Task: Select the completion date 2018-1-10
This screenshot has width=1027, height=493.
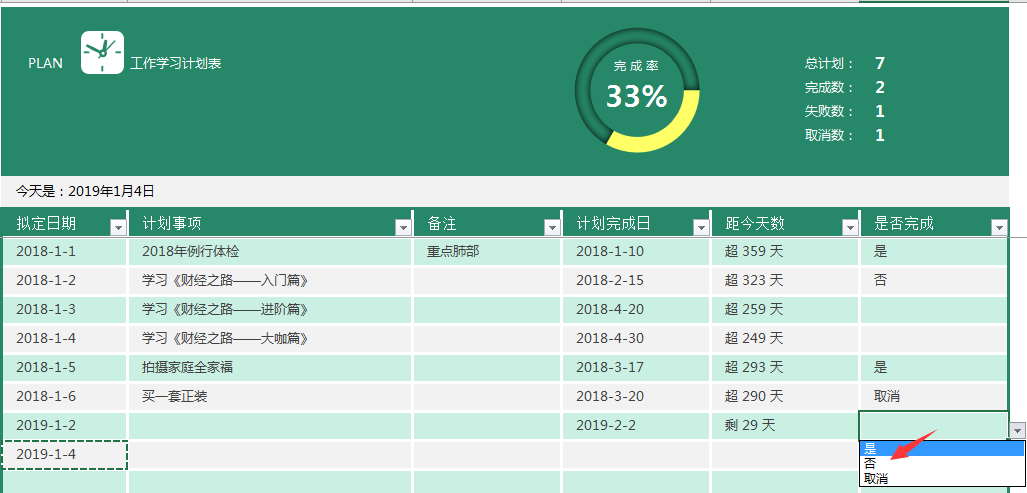Action: [636, 251]
